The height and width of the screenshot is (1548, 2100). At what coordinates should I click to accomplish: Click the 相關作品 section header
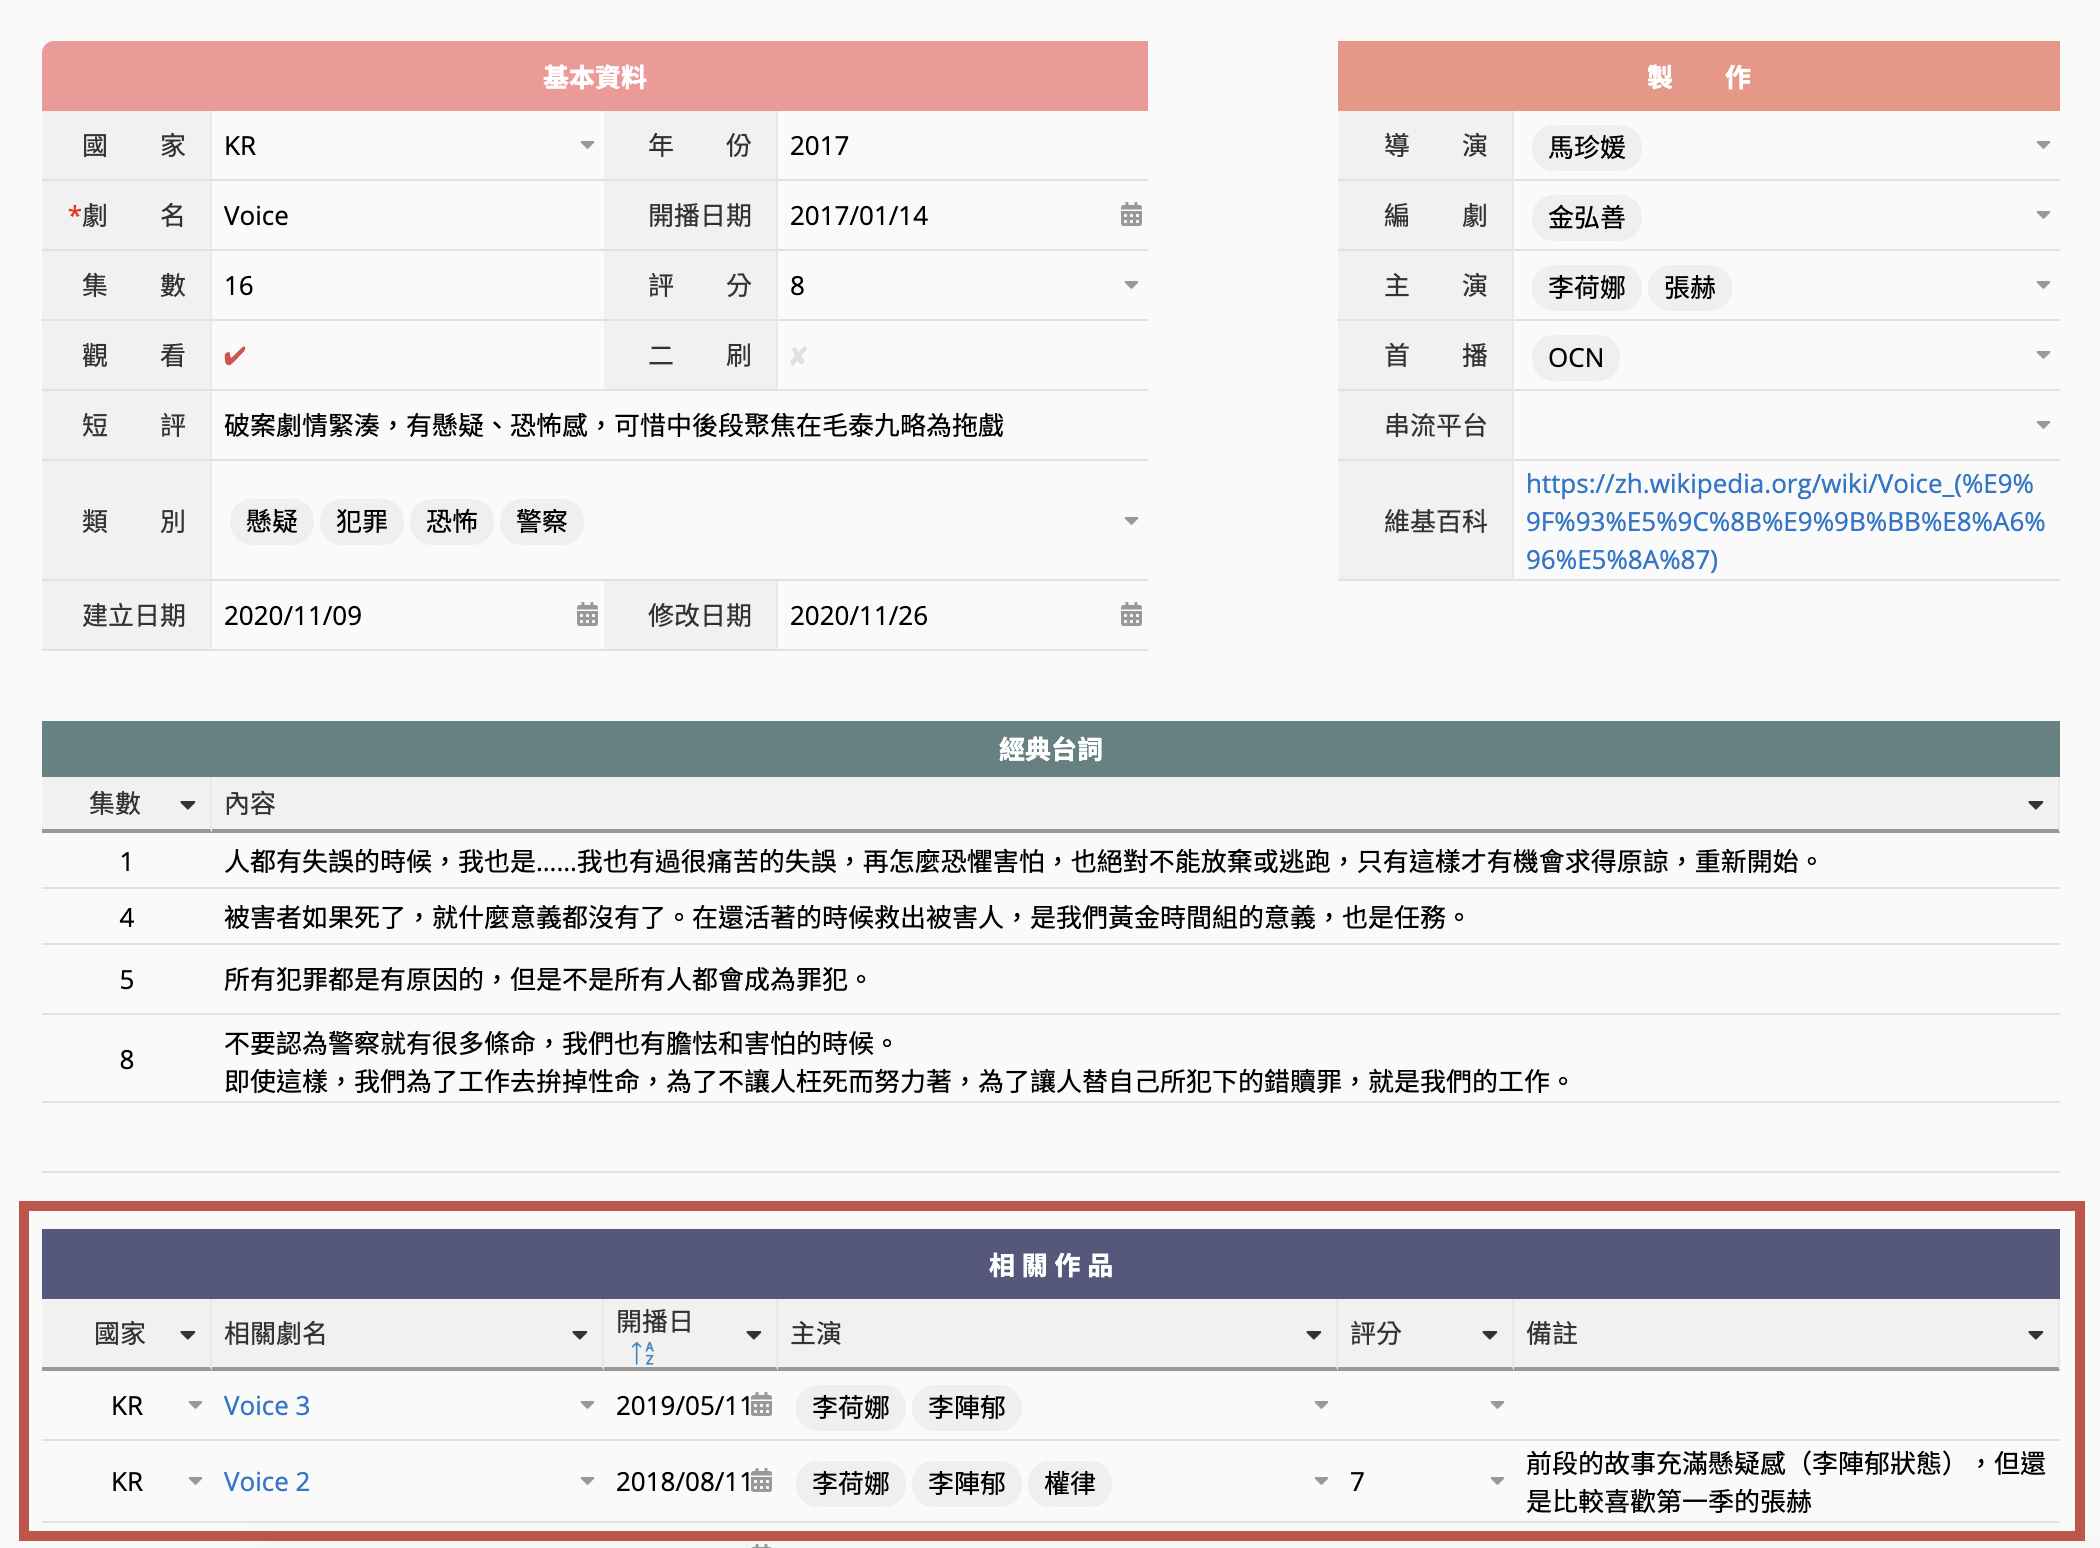[1051, 1265]
